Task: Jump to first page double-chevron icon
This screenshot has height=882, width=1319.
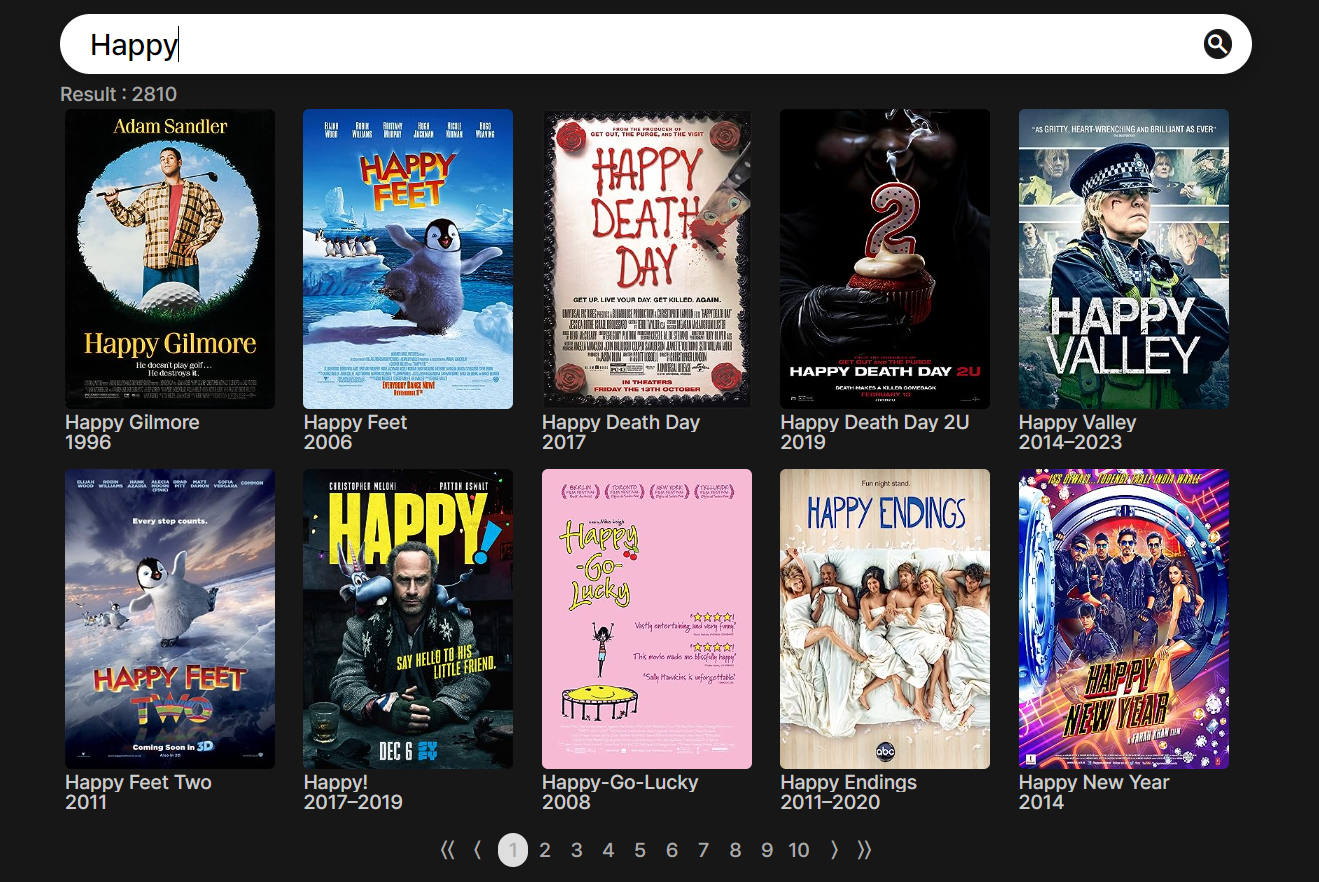Action: click(x=447, y=850)
